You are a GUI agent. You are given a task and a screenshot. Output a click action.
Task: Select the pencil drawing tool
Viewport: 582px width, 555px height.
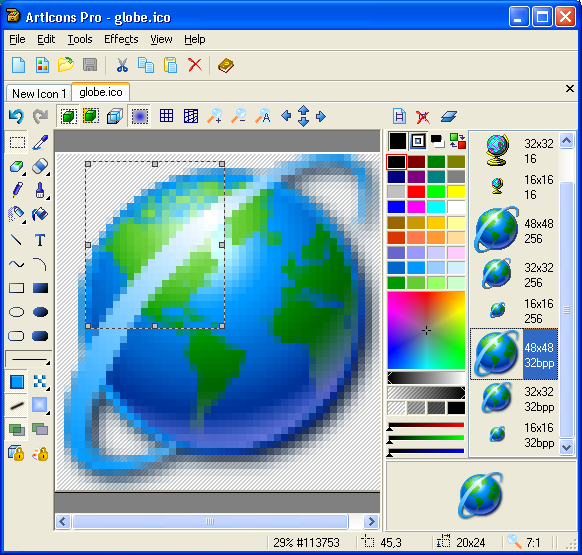pos(17,190)
